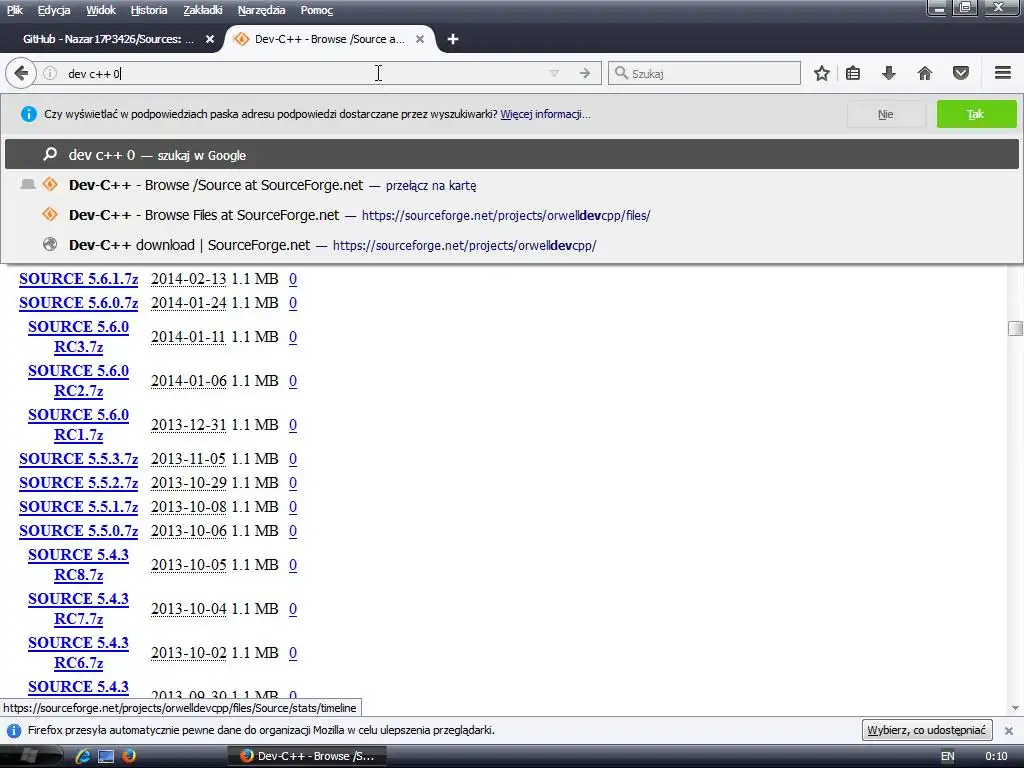Open the SOURCE 5.5.0.7z link
The width and height of the screenshot is (1024, 768).
click(78, 531)
